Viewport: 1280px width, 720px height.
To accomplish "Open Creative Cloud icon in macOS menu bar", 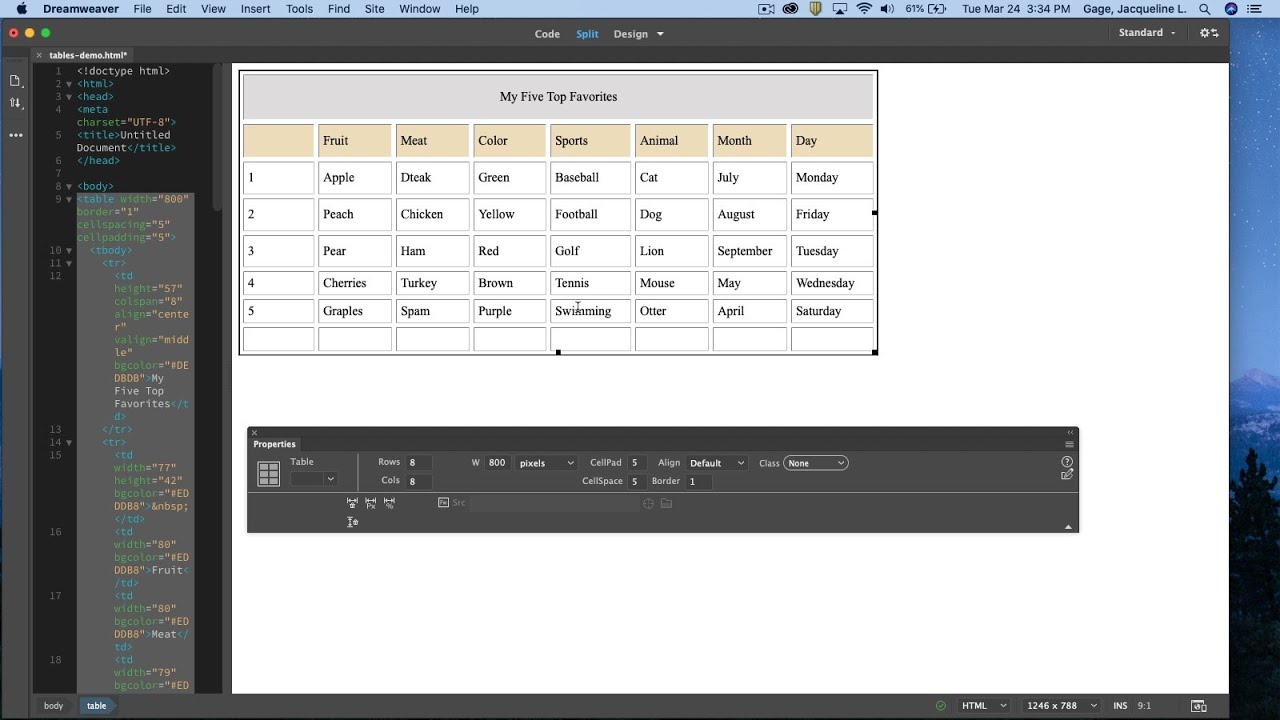I will coord(791,9).
